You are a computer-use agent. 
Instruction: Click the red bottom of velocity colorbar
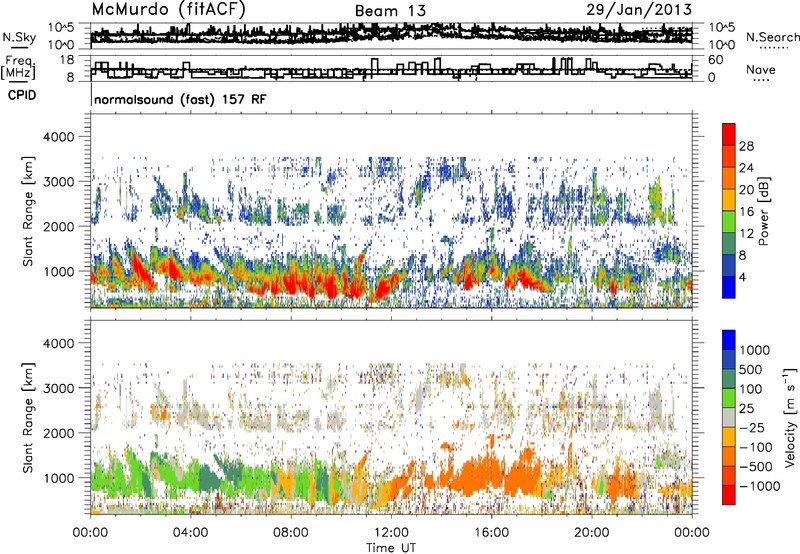(729, 495)
